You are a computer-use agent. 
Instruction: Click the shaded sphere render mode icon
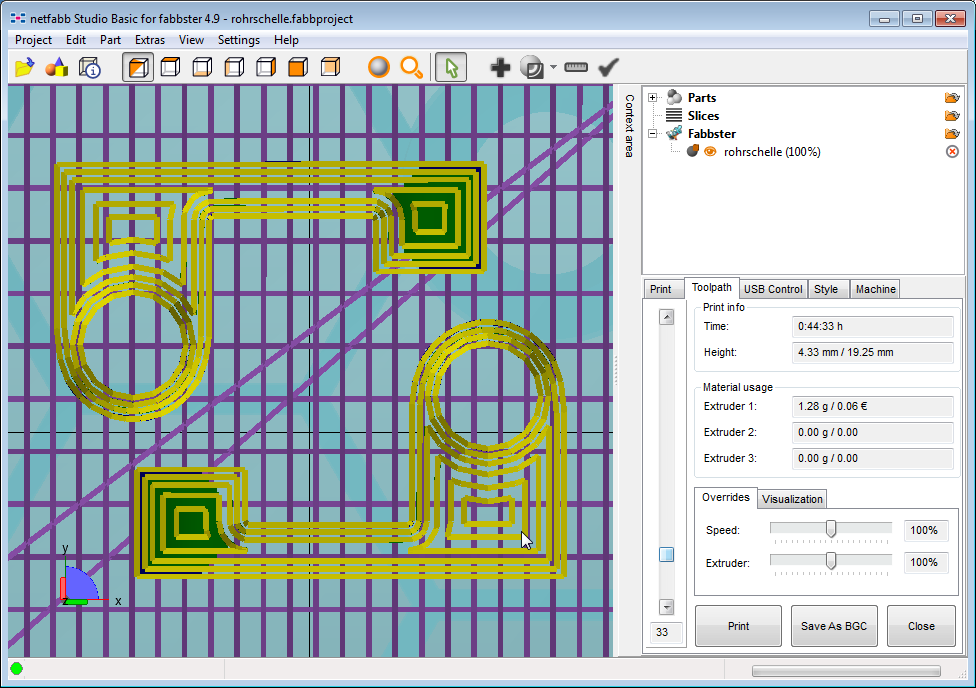coord(378,67)
